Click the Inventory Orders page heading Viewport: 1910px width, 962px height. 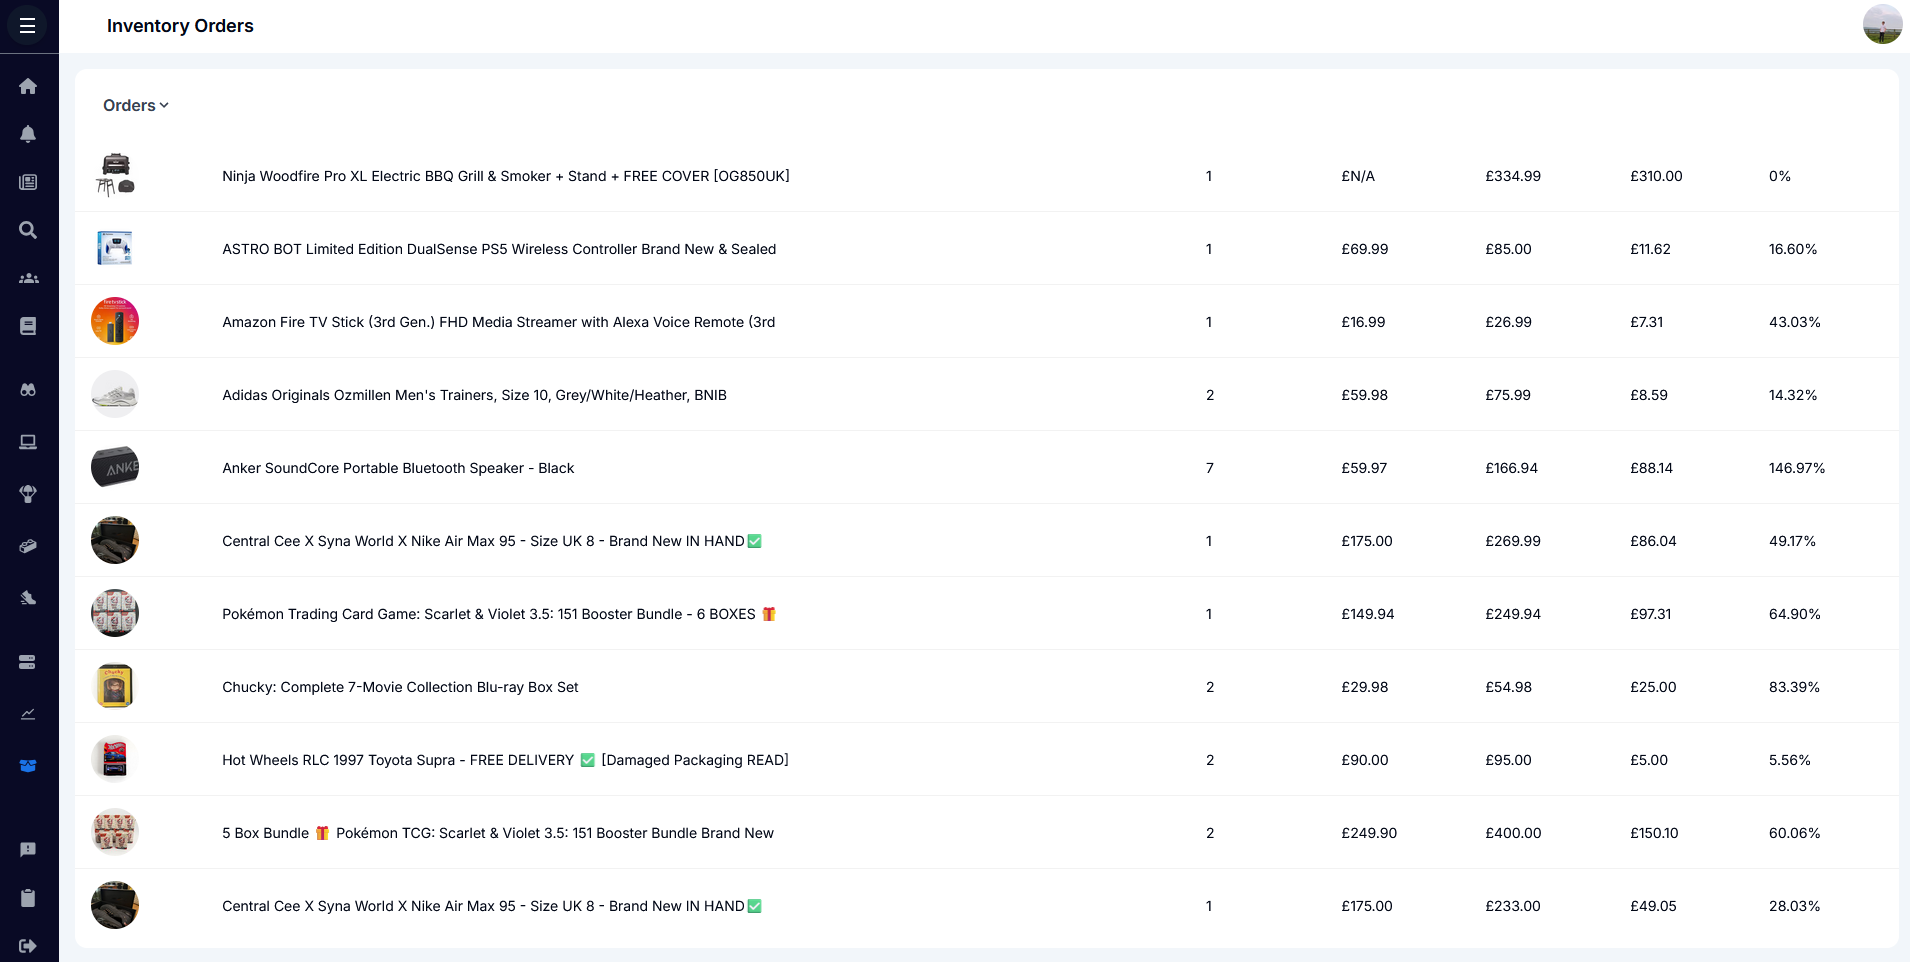point(180,26)
